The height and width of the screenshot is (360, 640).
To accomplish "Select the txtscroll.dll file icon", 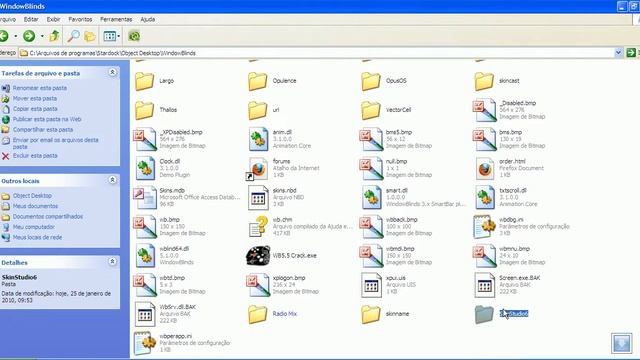I will point(484,197).
